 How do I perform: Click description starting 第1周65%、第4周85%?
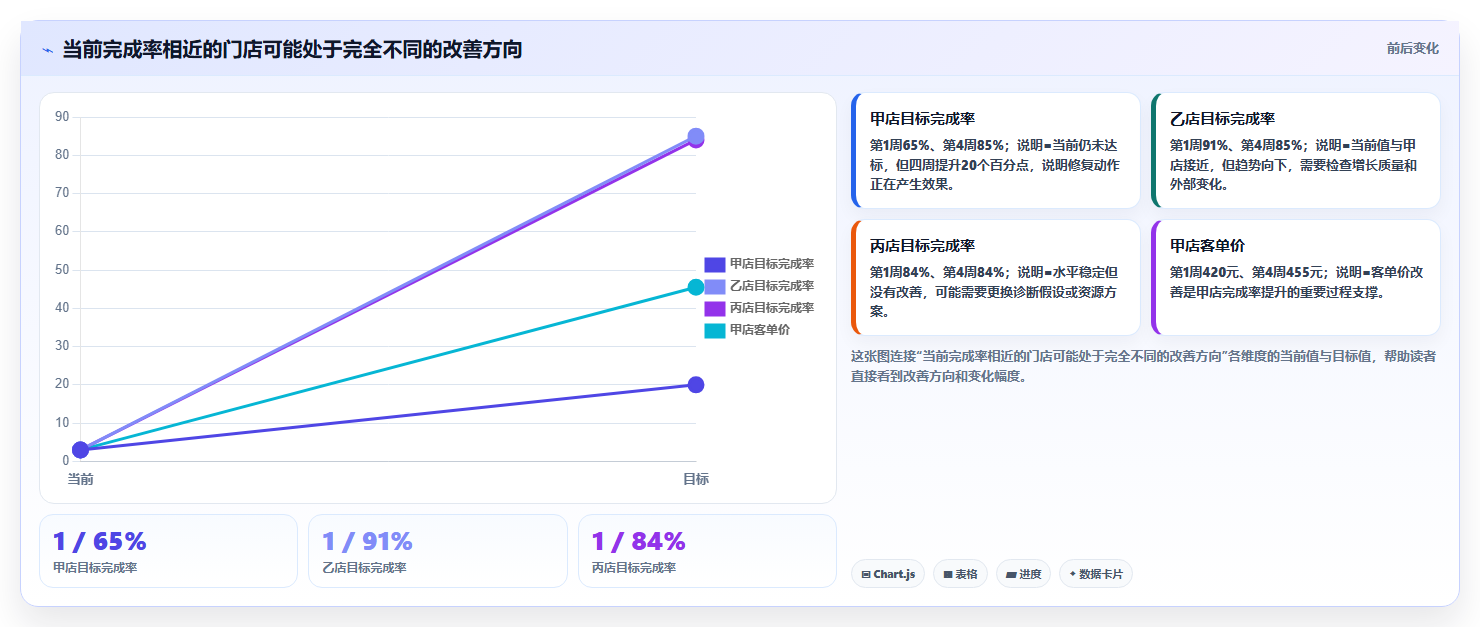[x=995, y=164]
